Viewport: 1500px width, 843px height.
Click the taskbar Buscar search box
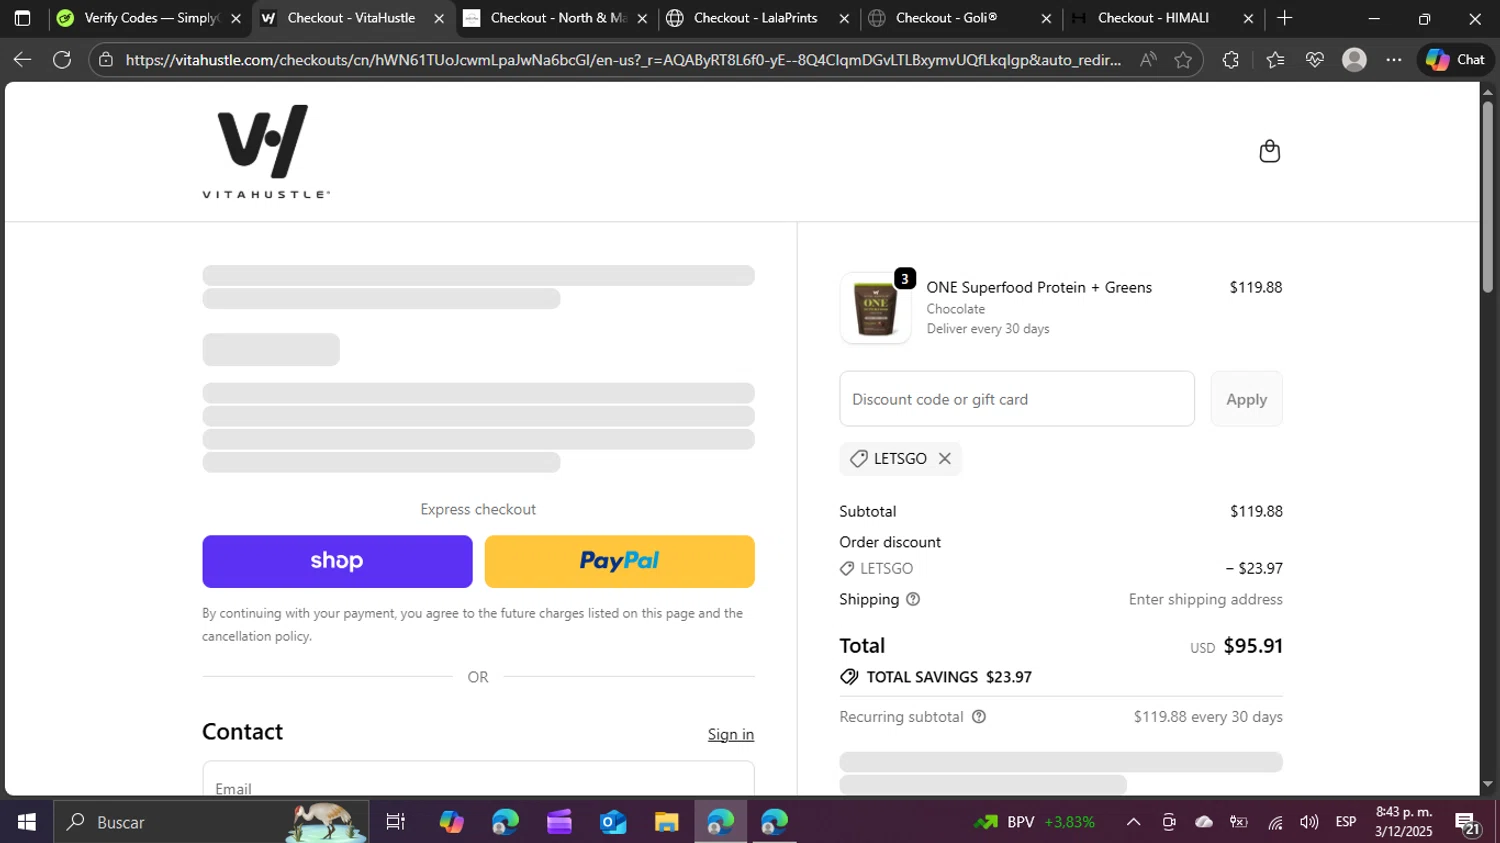(x=210, y=822)
